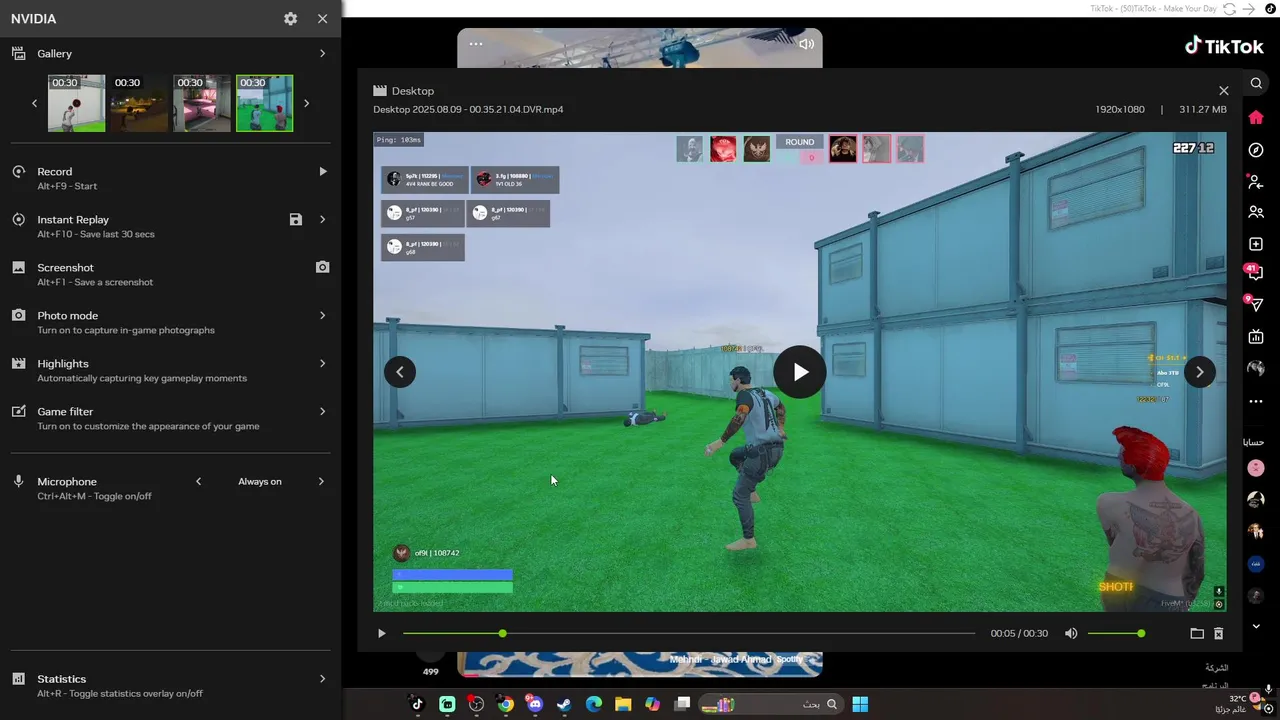Open the Record menu entry
This screenshot has width=1280, height=720.
tap(55, 171)
